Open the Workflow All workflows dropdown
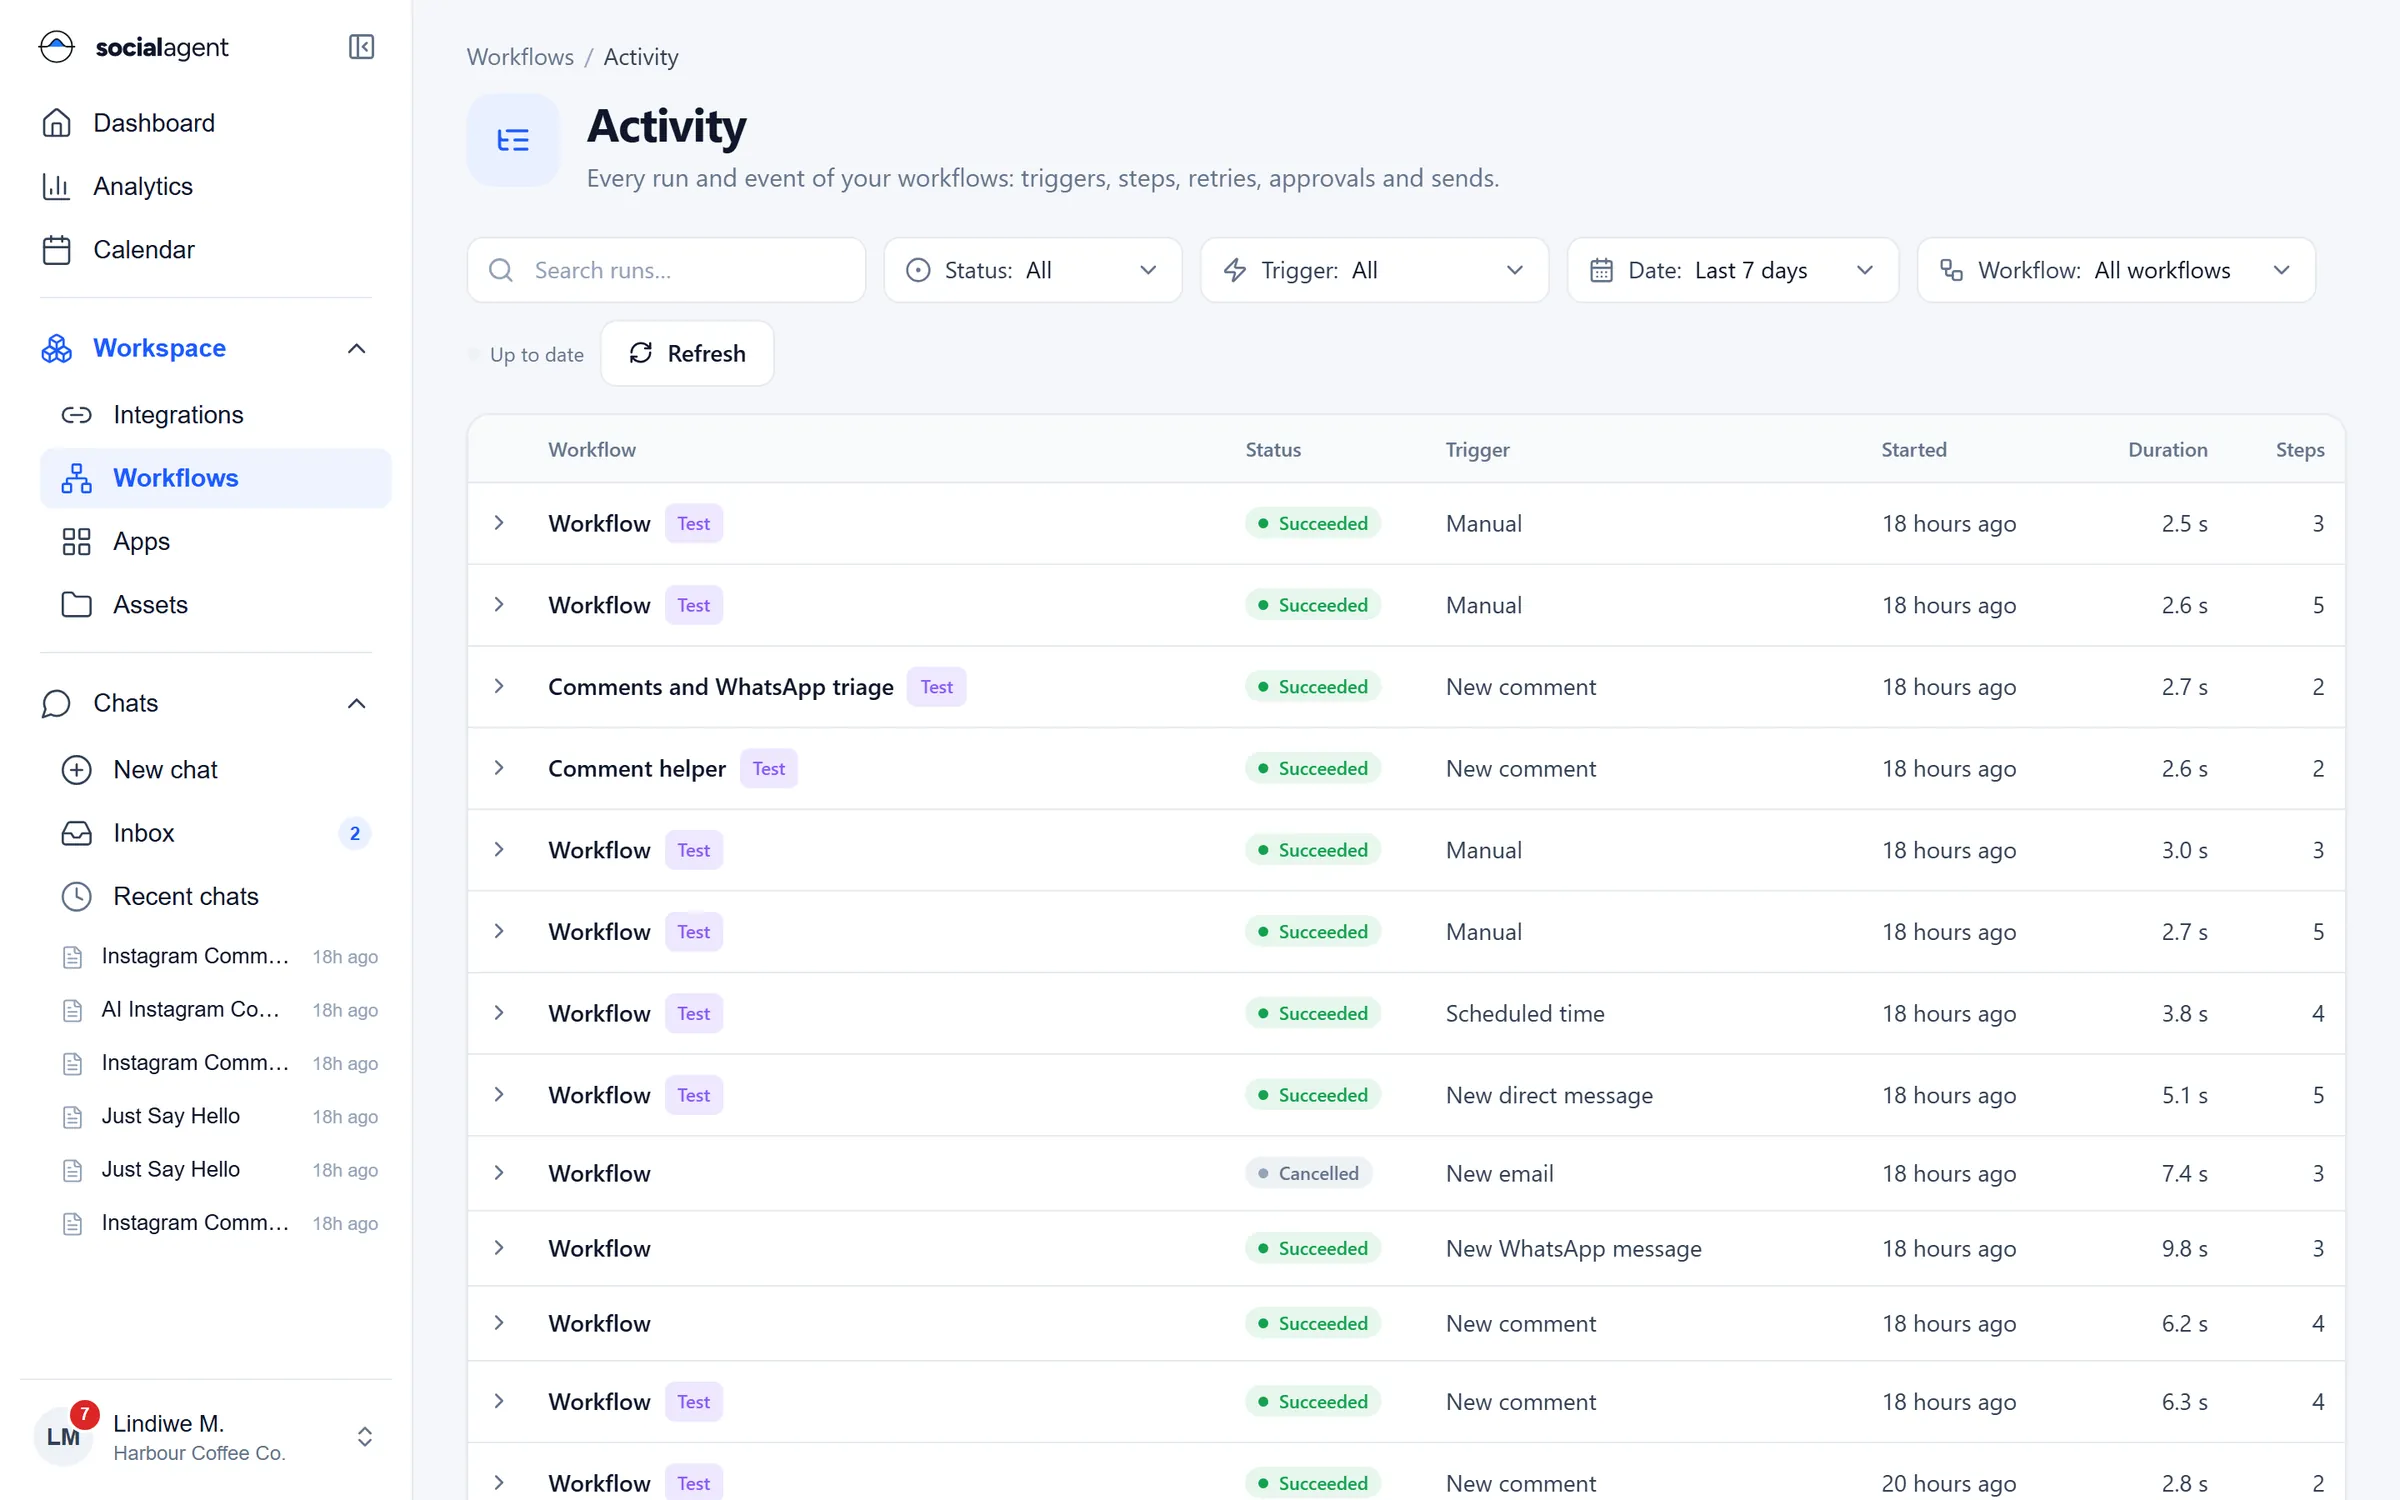 (x=2116, y=270)
